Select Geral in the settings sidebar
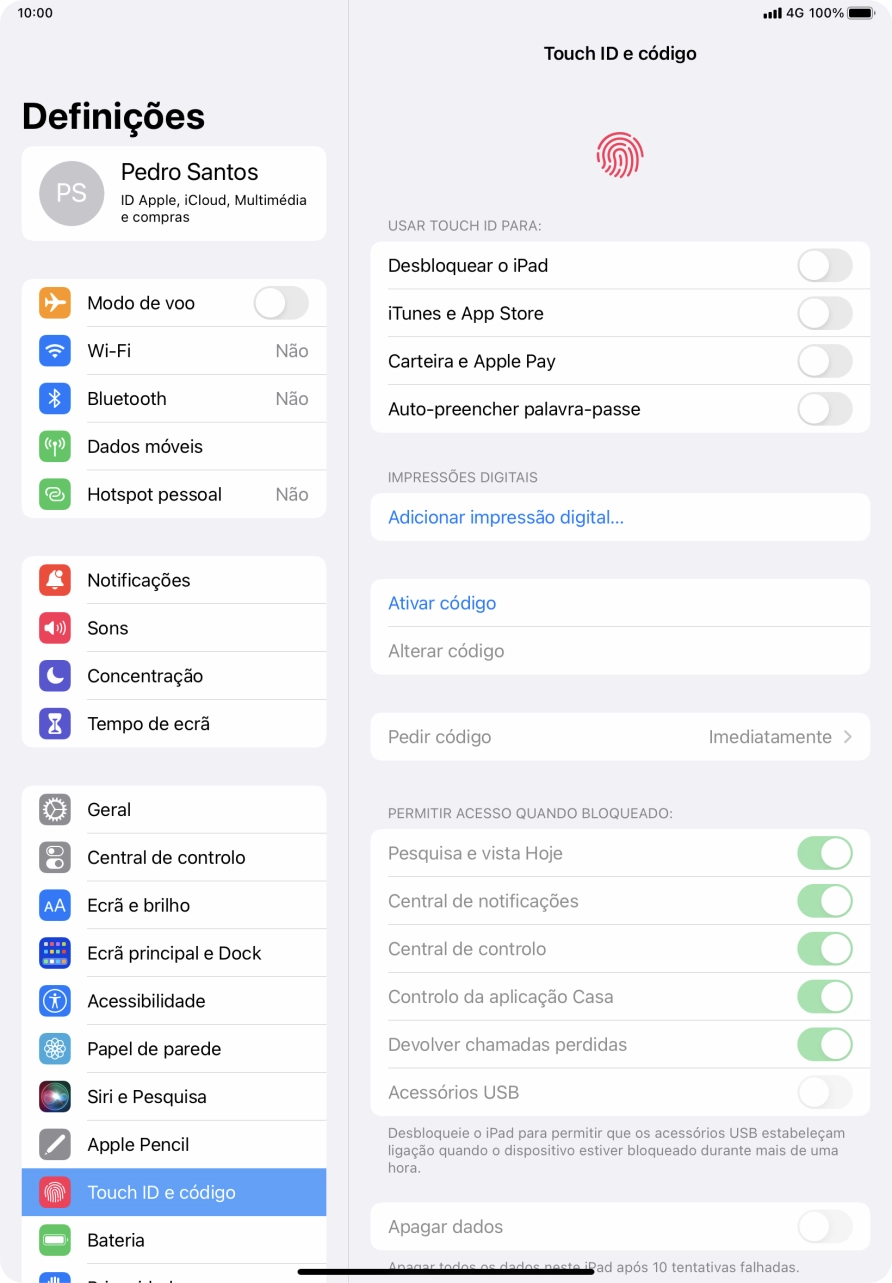The width and height of the screenshot is (892, 1283). pyautogui.click(x=174, y=810)
